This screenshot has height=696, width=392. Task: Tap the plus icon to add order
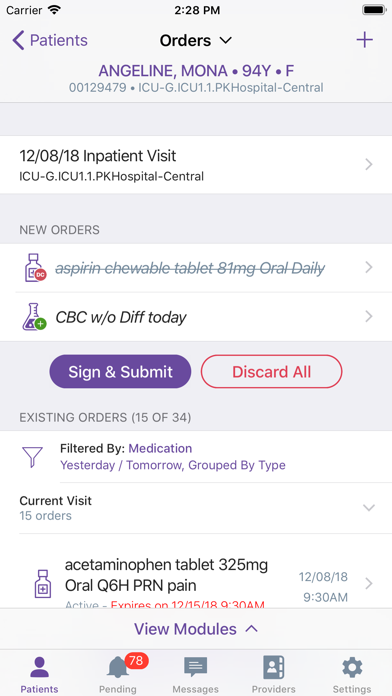(364, 40)
